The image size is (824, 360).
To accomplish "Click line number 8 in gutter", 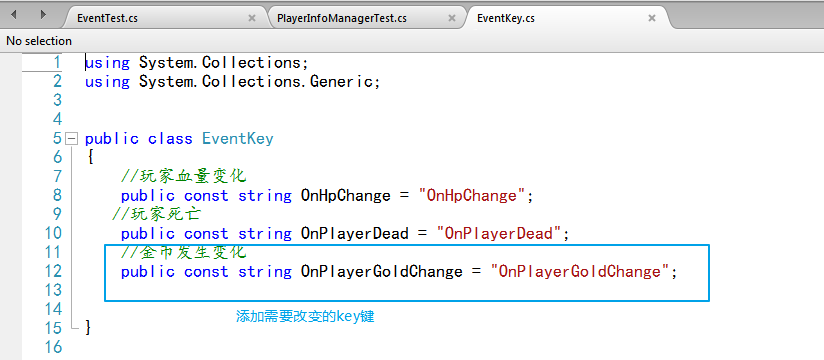I will click(56, 195).
